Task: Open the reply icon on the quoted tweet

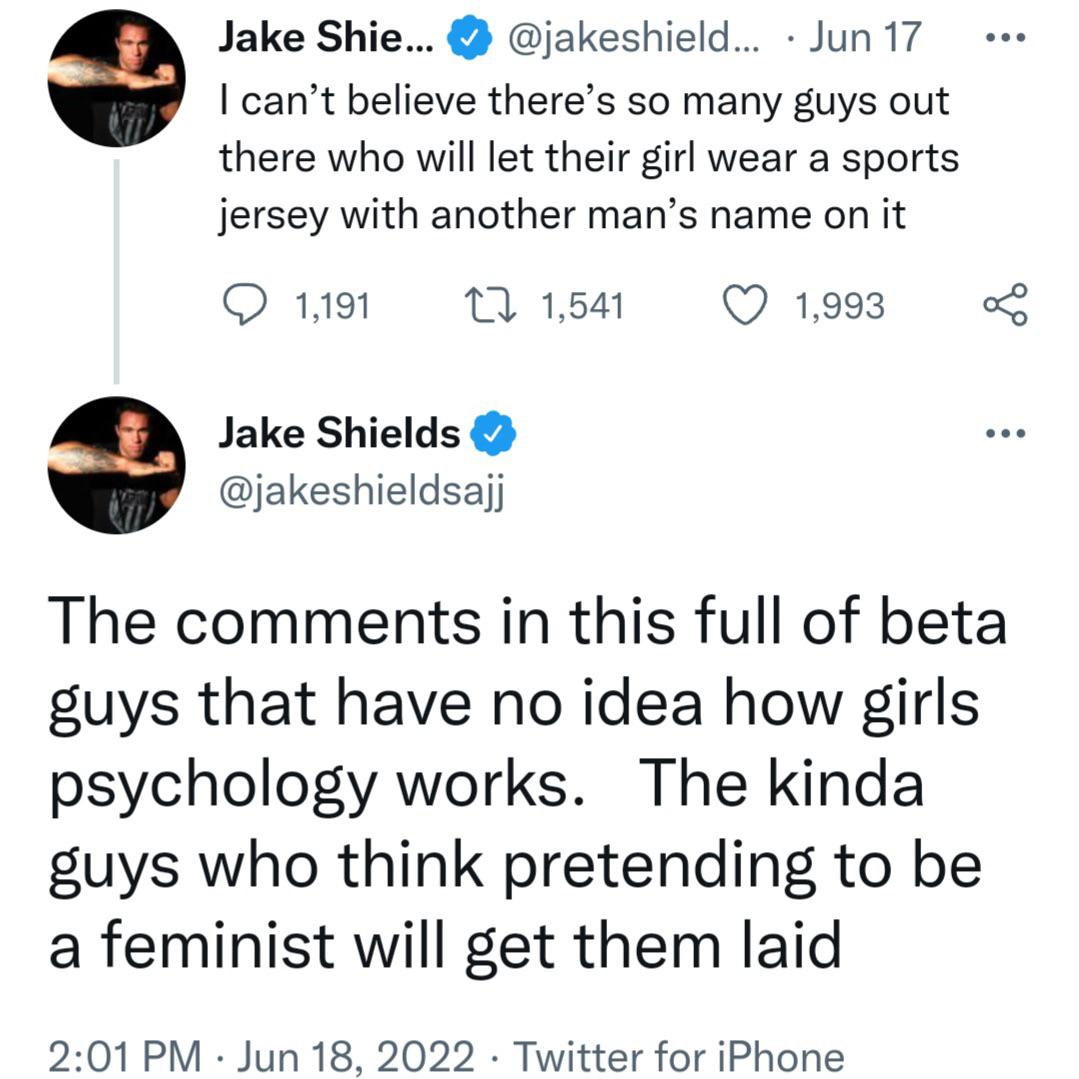Action: (245, 305)
